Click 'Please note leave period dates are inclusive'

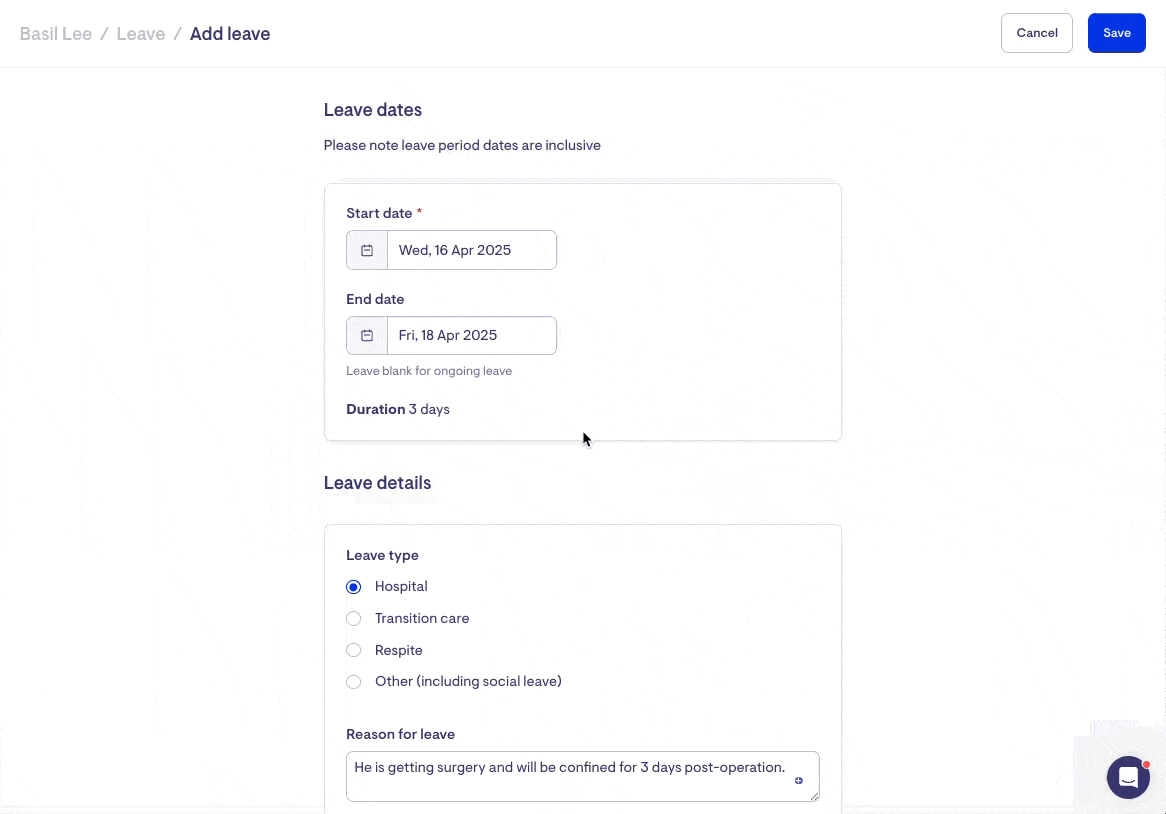(x=462, y=146)
